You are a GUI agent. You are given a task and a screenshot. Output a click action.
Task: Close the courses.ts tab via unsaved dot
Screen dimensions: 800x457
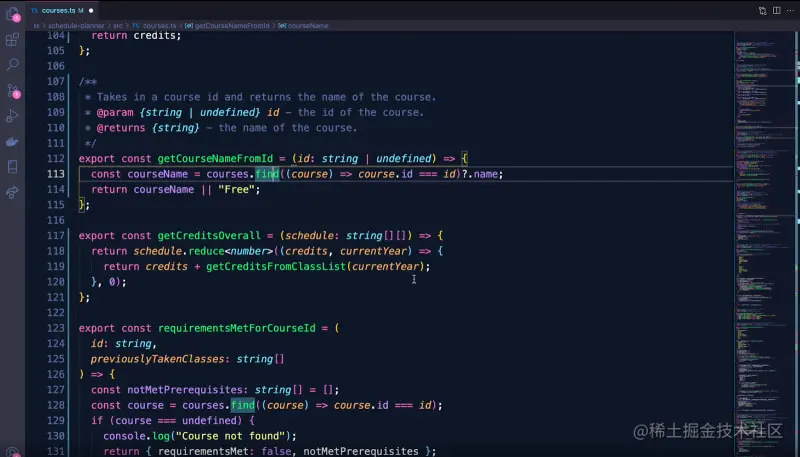point(91,10)
